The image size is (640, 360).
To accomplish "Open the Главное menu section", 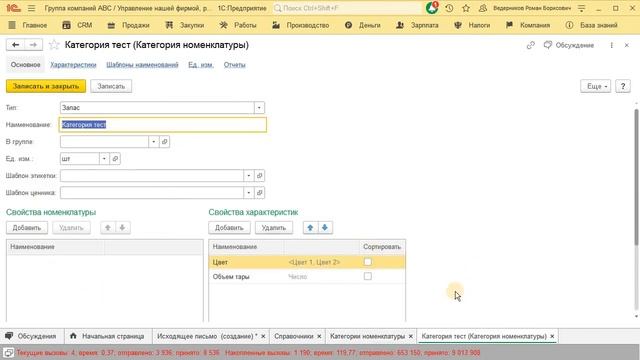I will coord(28,25).
